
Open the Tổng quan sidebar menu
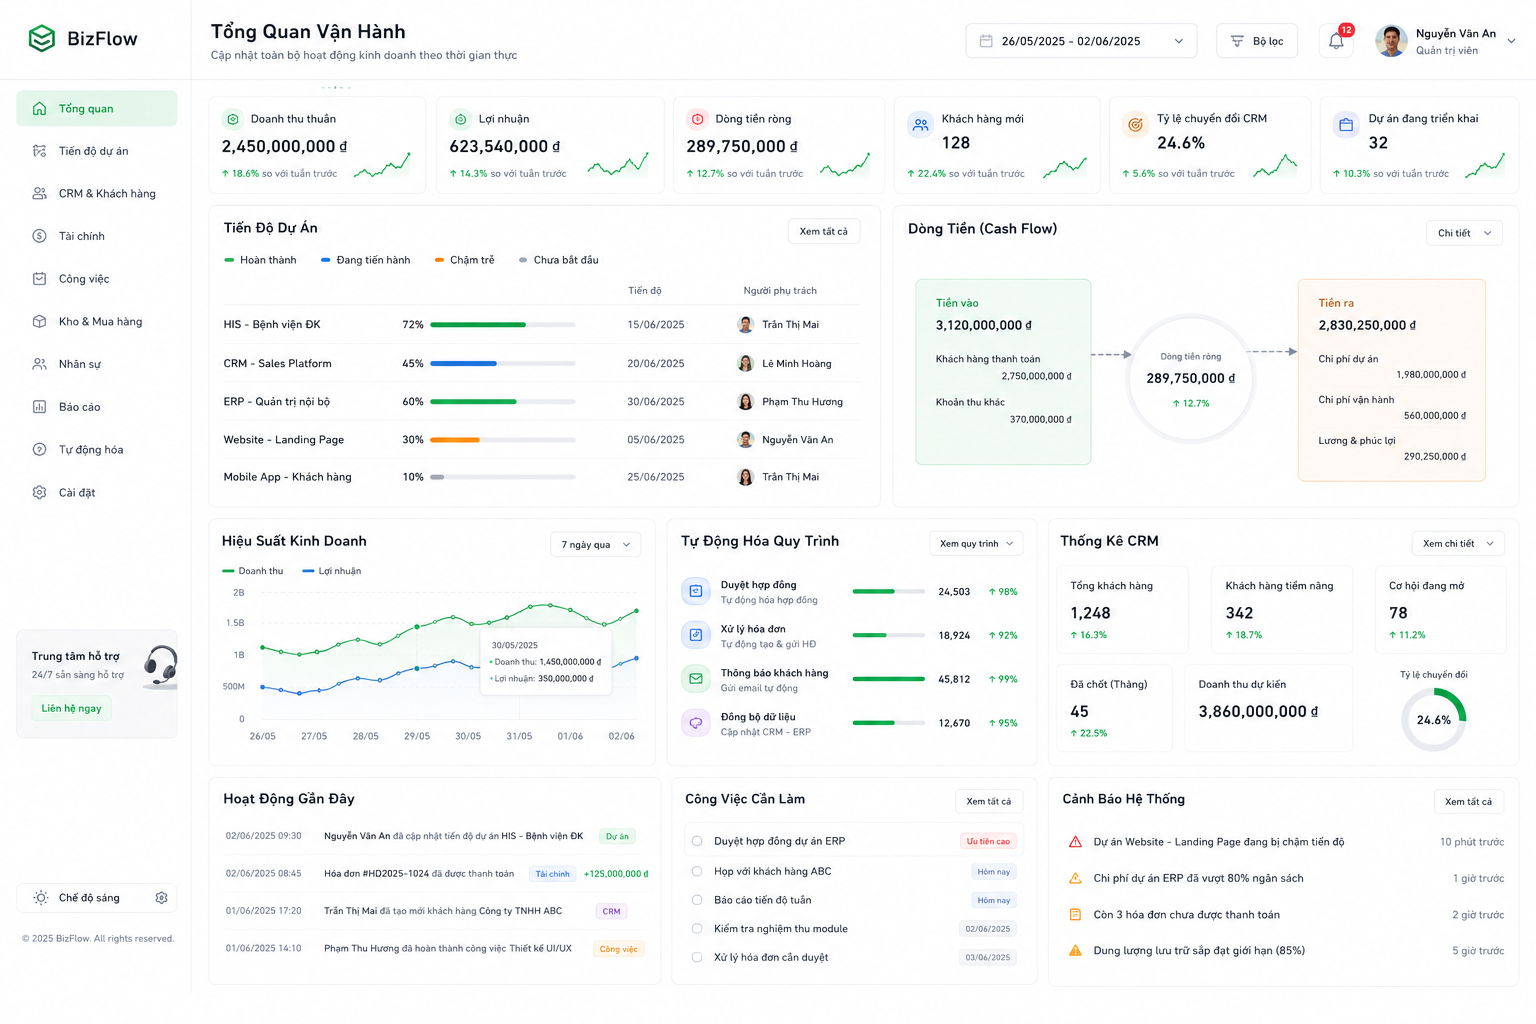[97, 108]
